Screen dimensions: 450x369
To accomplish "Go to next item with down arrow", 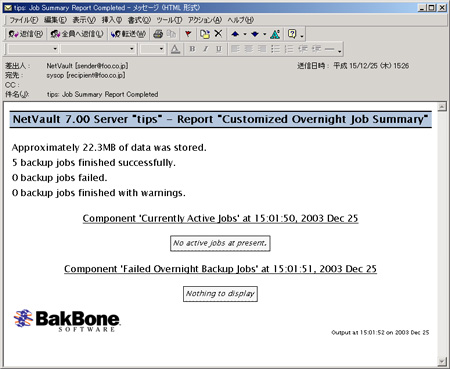I will pos(255,34).
